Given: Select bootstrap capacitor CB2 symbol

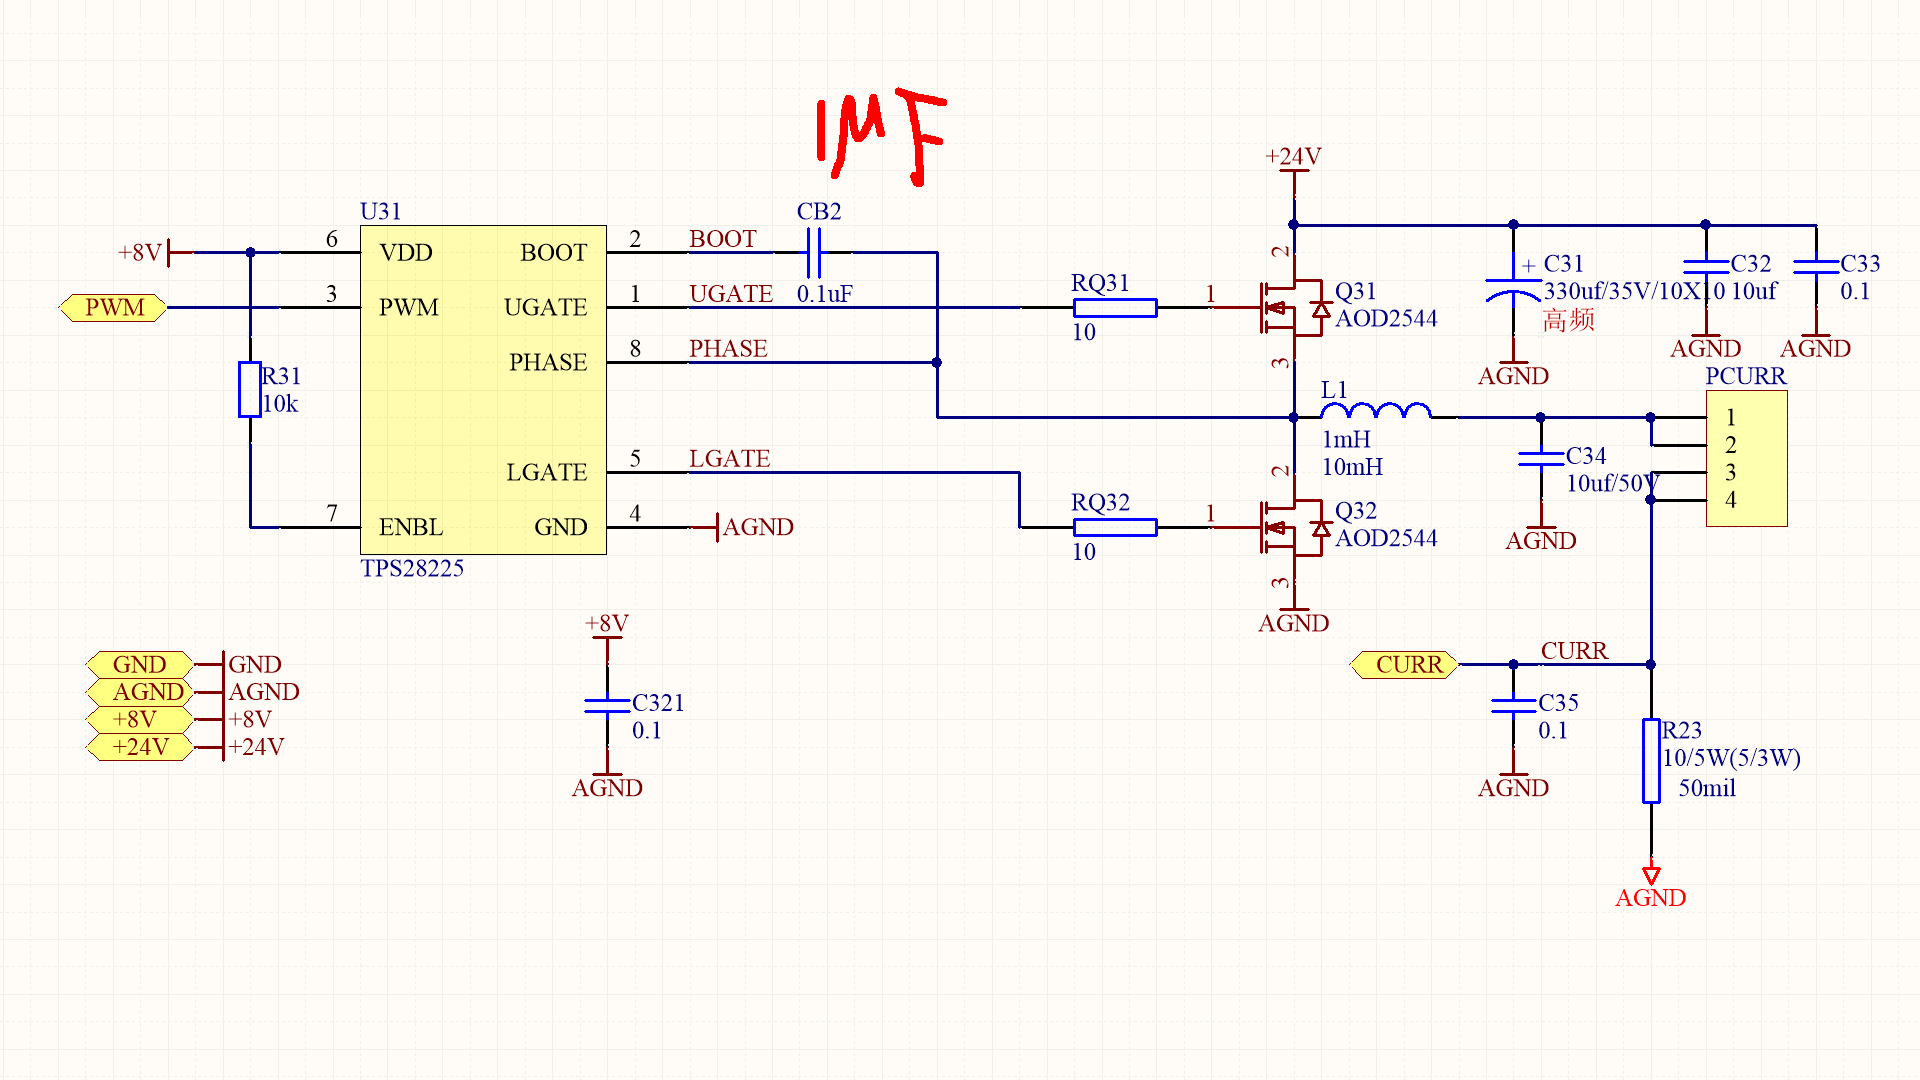Looking at the screenshot, I should coord(814,253).
